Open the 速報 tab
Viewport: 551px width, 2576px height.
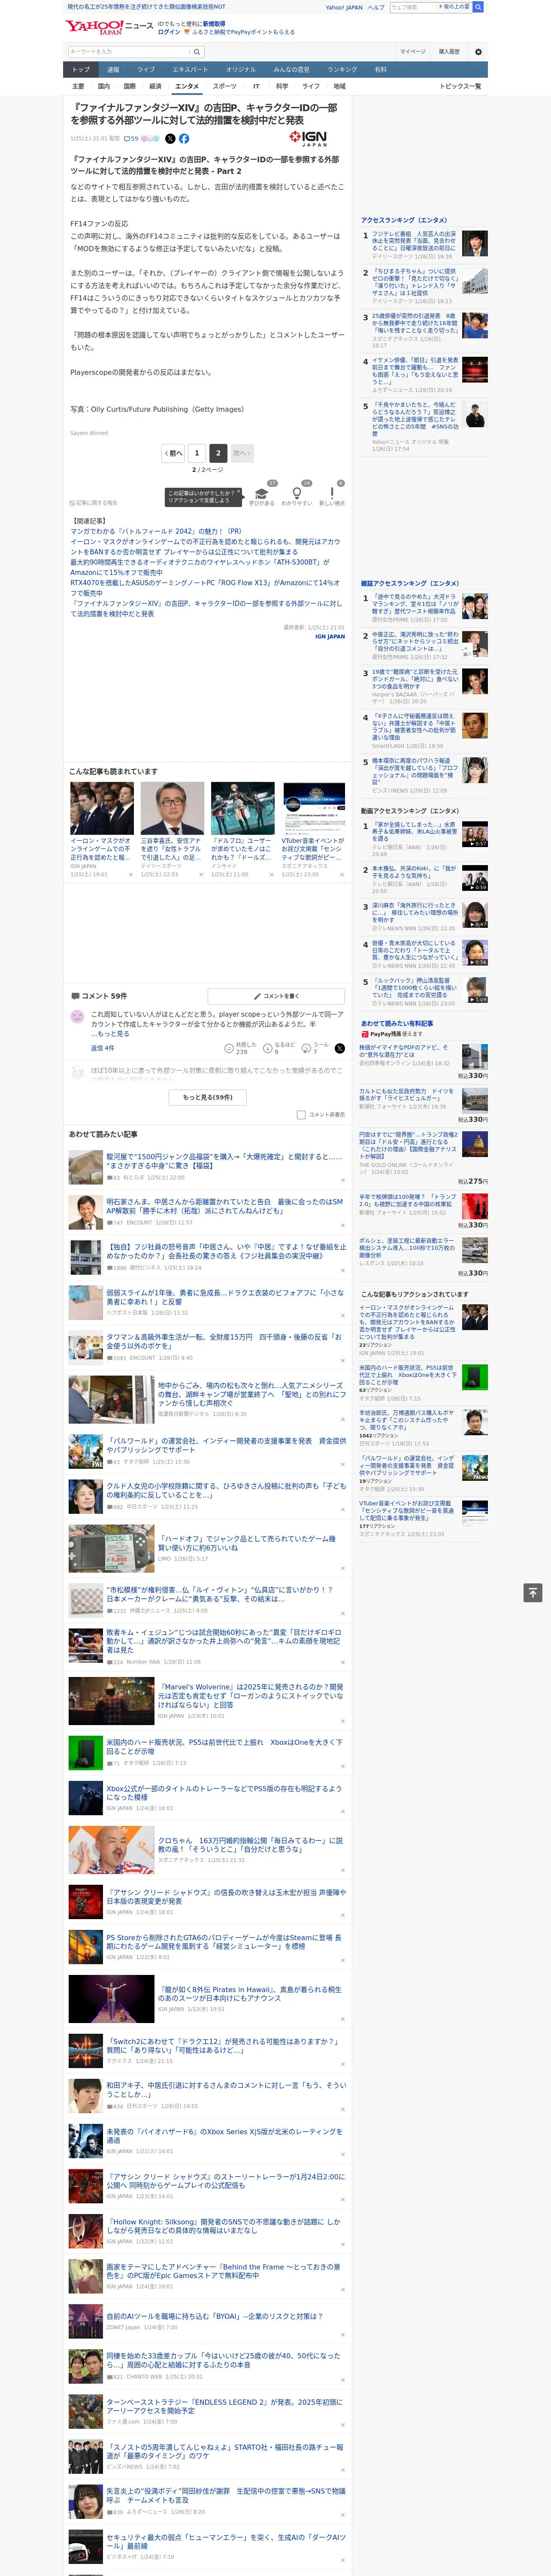pyautogui.click(x=113, y=70)
